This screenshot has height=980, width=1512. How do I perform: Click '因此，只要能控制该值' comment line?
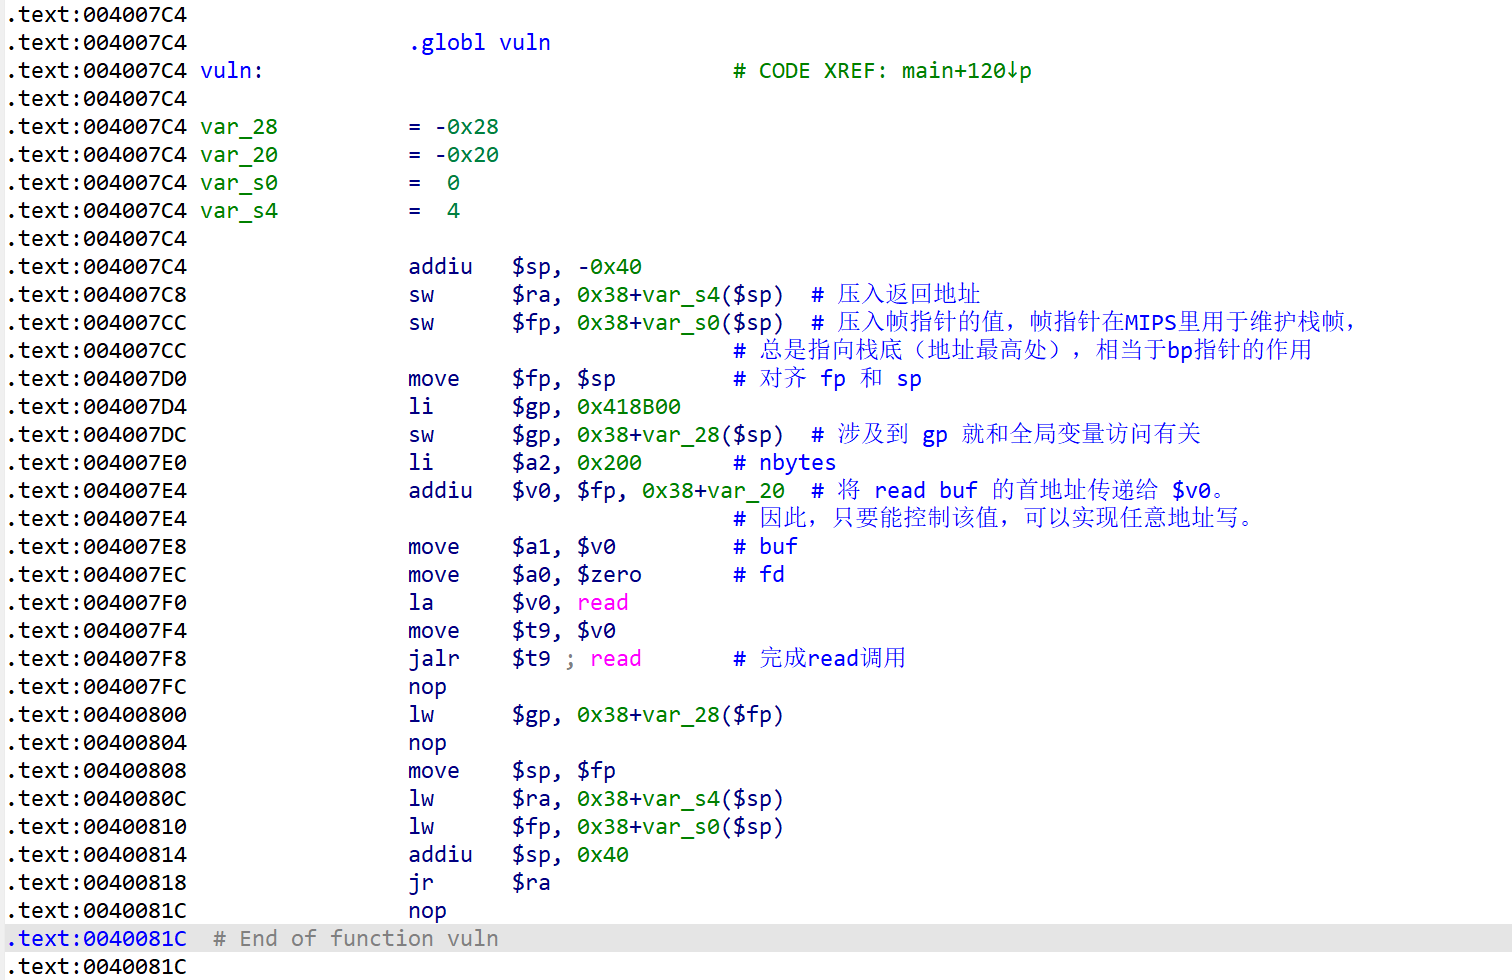point(994,518)
